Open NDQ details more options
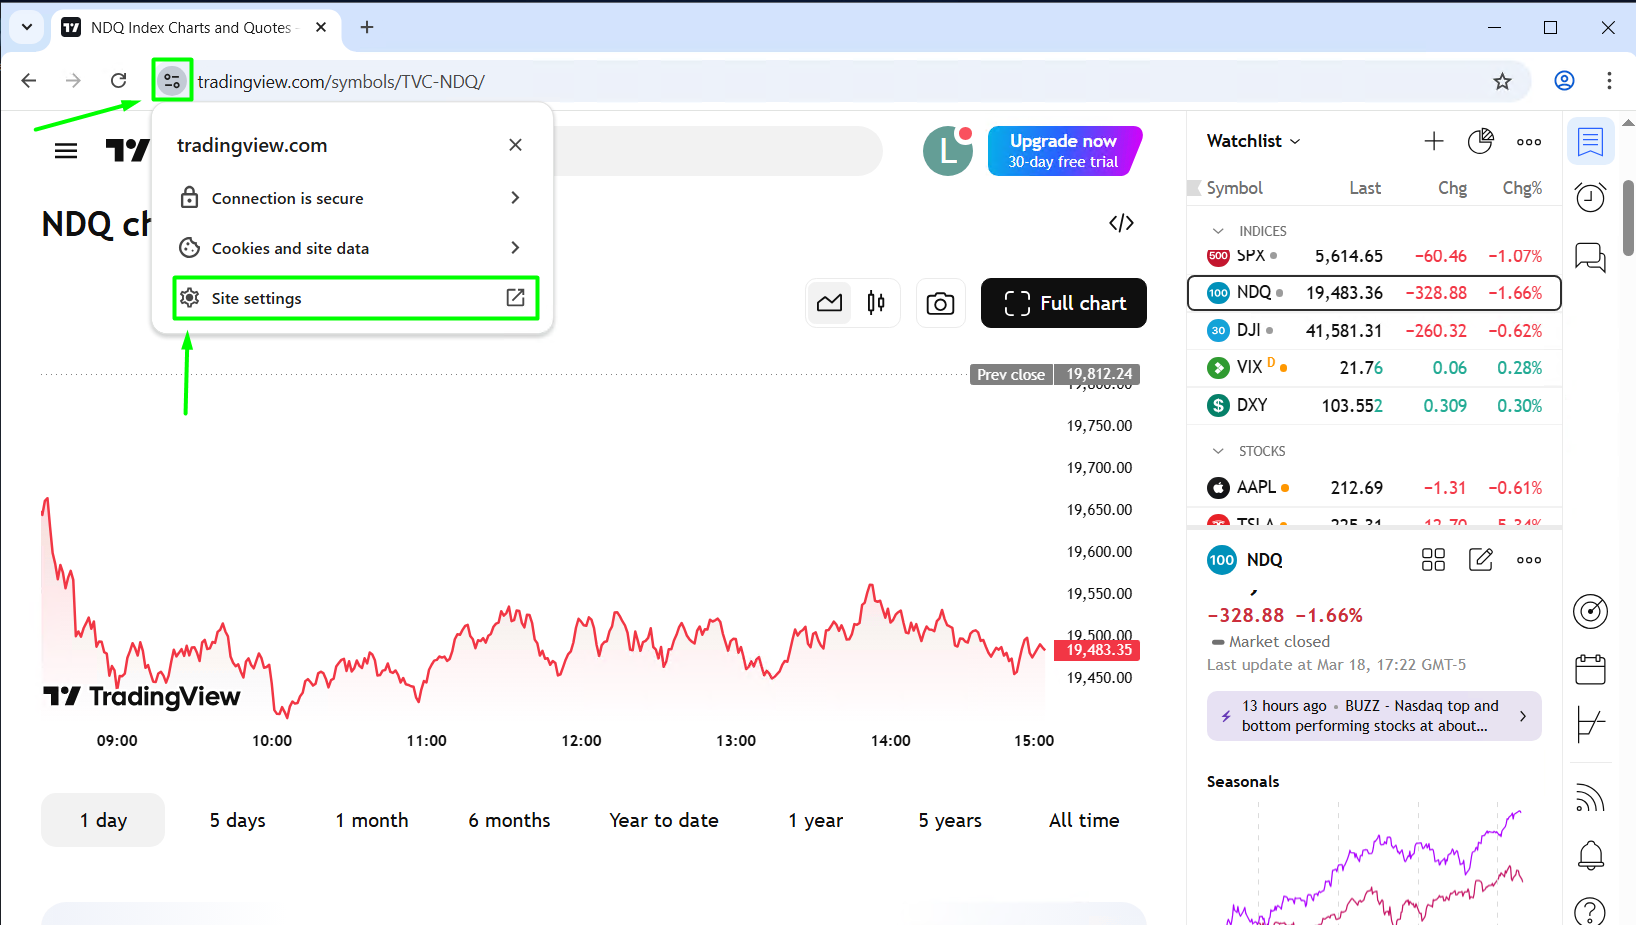 (x=1529, y=560)
